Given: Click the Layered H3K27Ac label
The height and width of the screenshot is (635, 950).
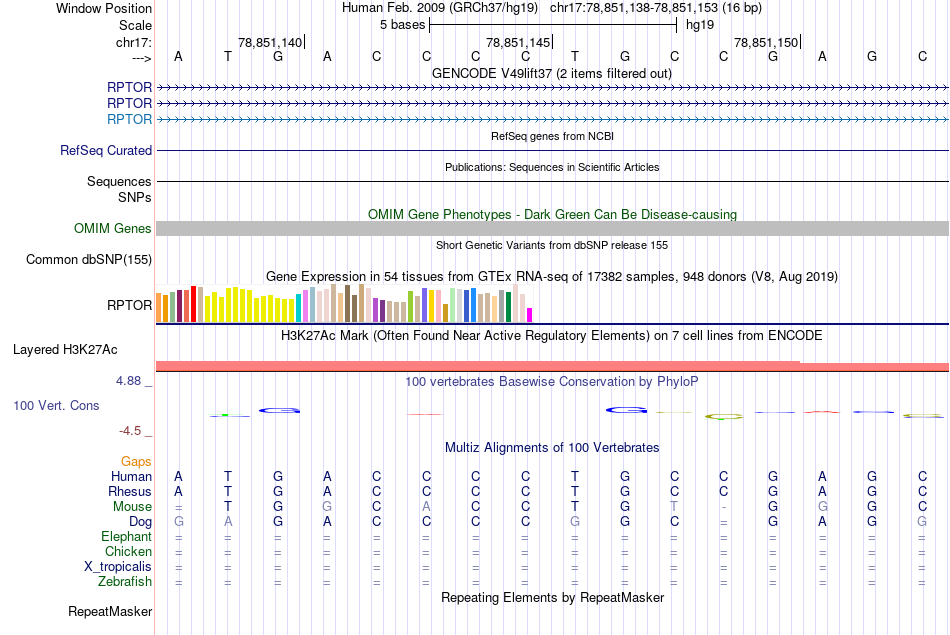Looking at the screenshot, I should (x=65, y=350).
